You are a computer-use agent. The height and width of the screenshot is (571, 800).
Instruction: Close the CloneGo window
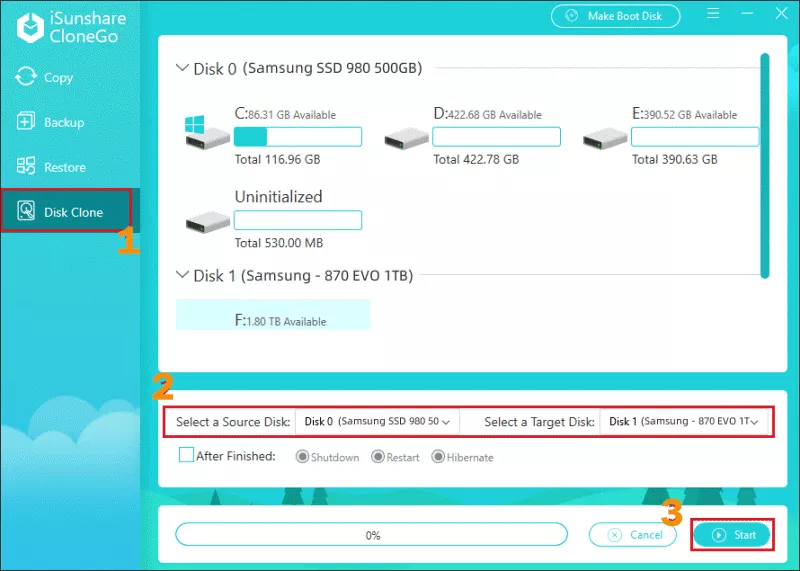(x=781, y=13)
